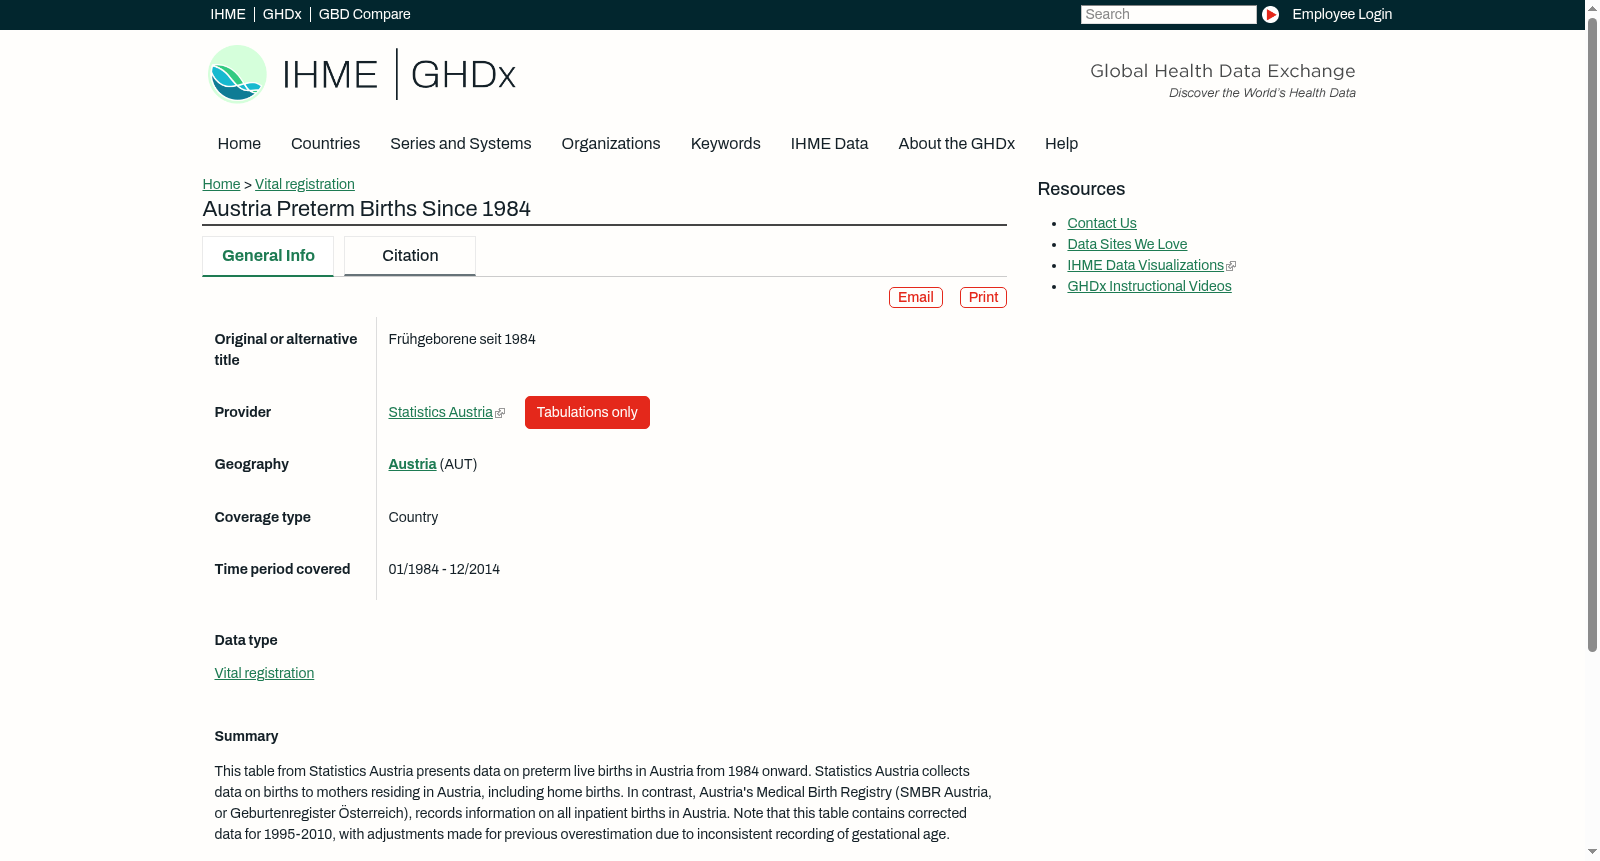Click the 'Country' coverage type value
The image size is (1600, 861).
tap(413, 518)
